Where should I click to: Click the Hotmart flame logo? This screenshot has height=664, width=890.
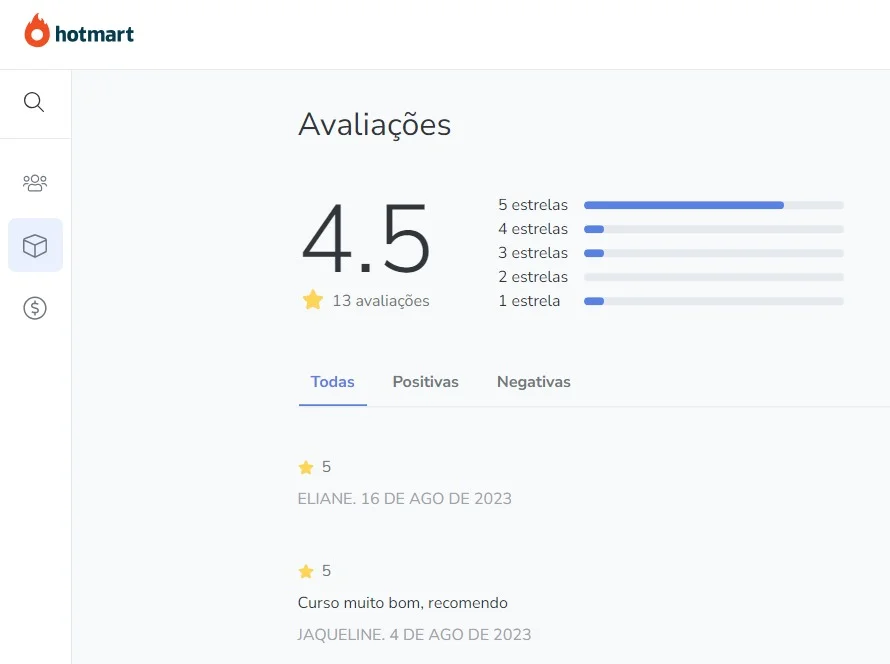[37, 32]
